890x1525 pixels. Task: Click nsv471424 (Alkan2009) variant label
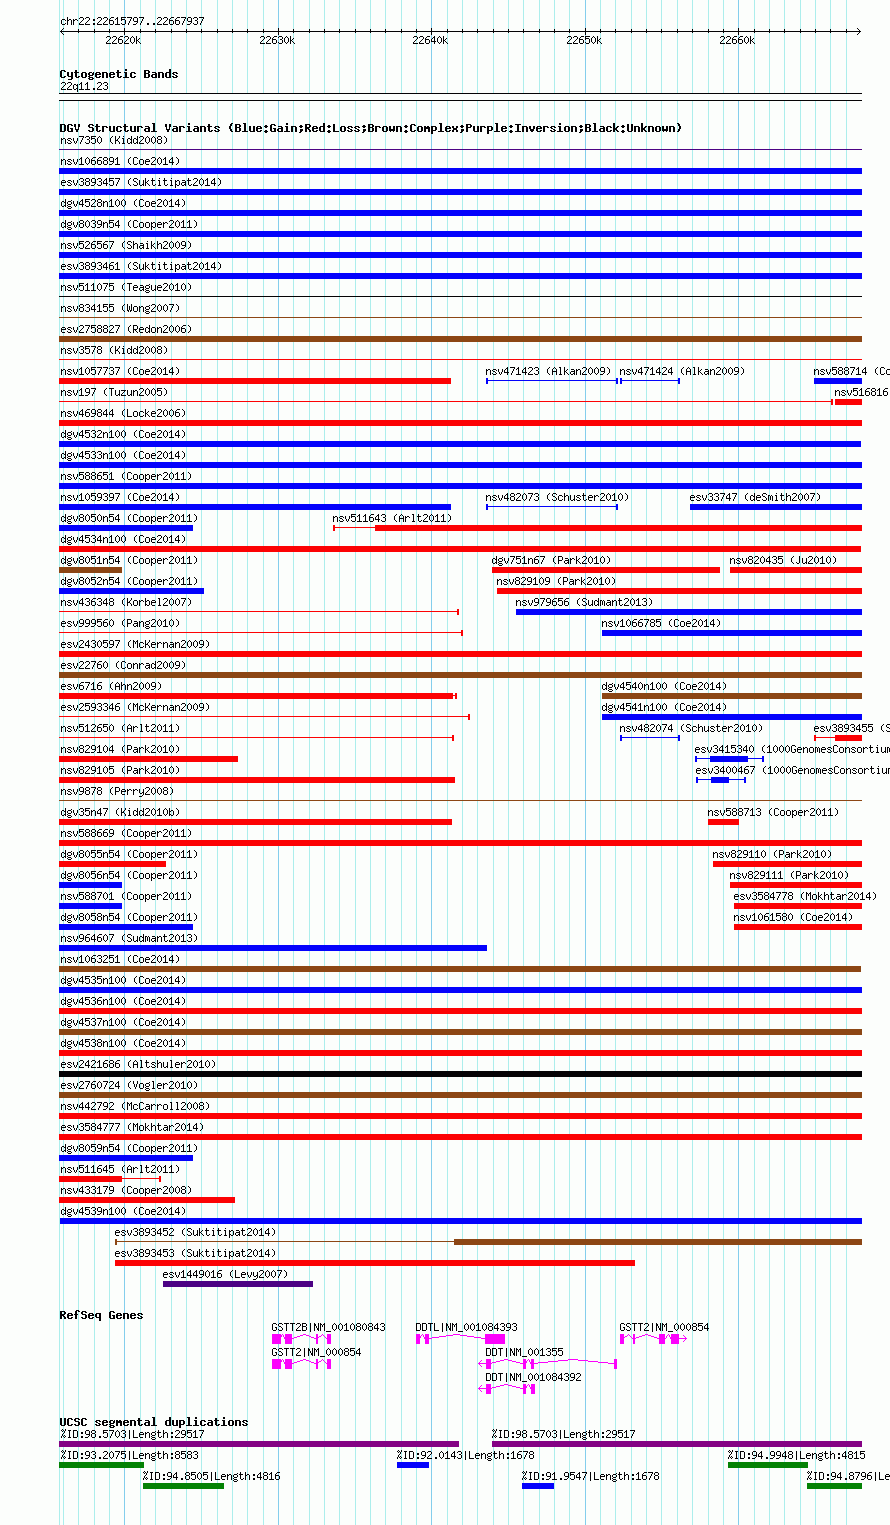point(682,371)
